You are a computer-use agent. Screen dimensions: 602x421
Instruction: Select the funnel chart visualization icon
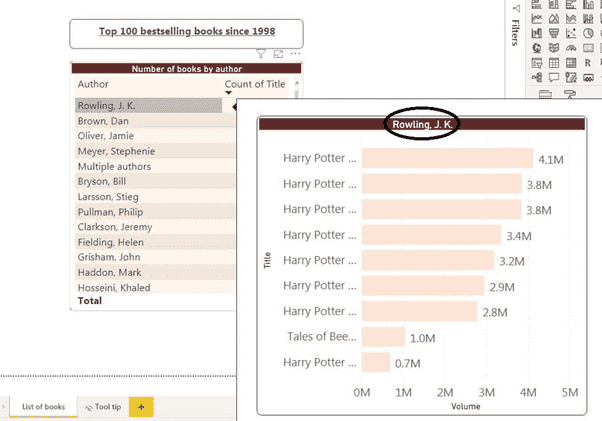(554, 33)
